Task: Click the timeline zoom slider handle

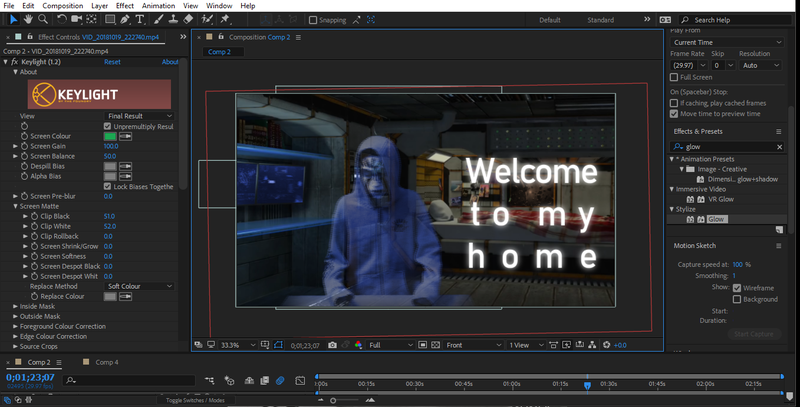Action: [333, 400]
